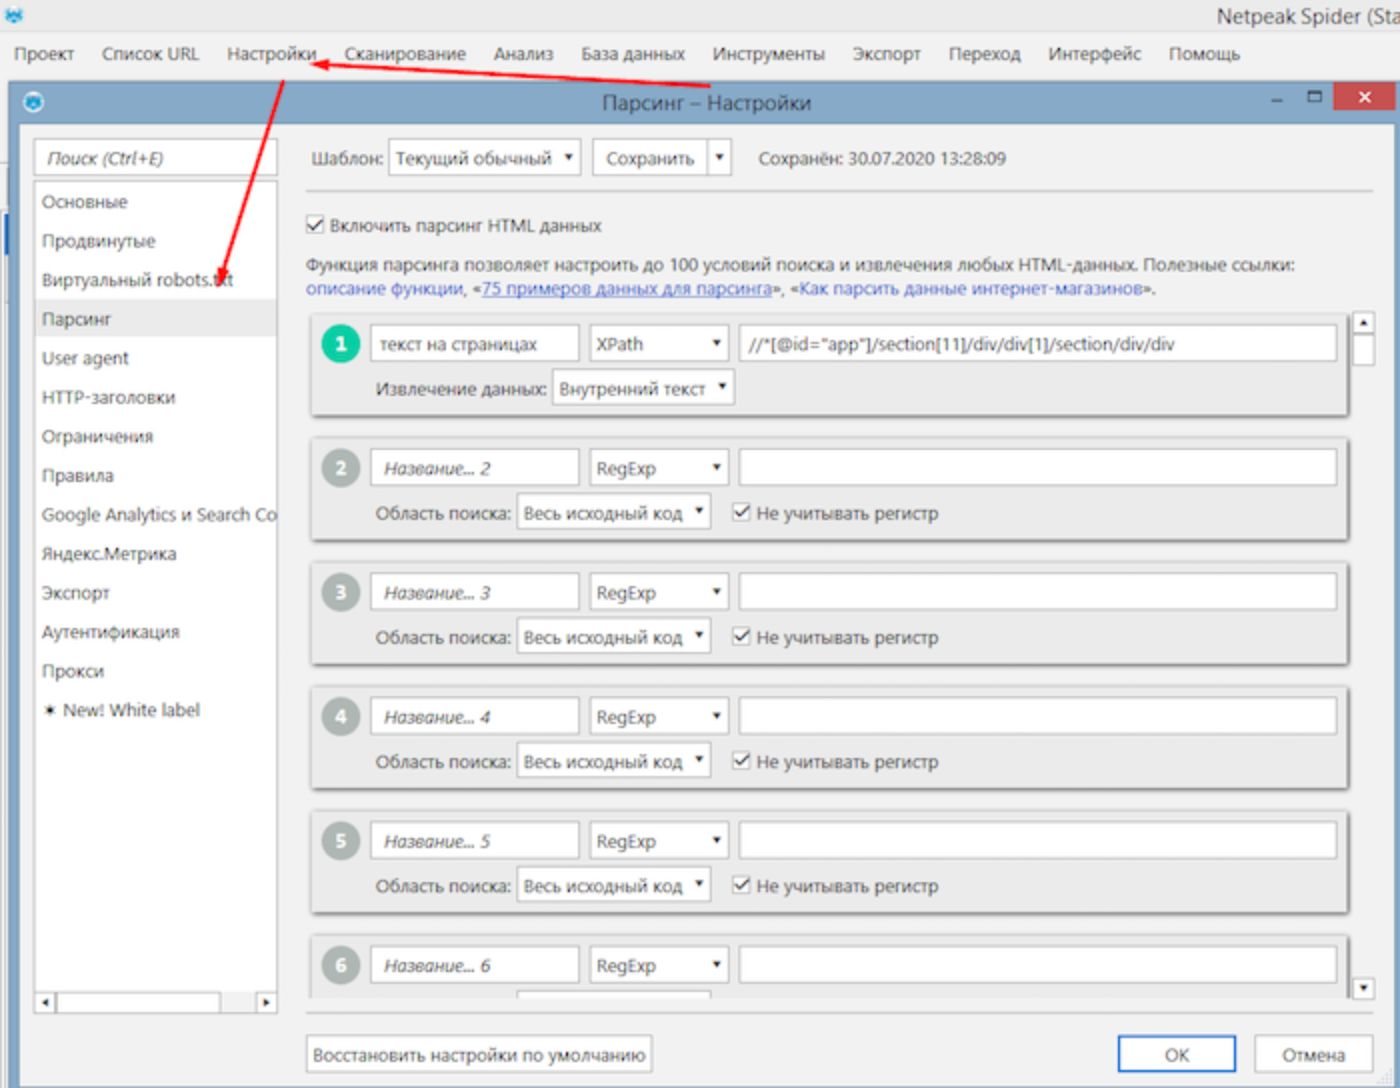Toggle 'Не учитывать регистр' in condition 4
This screenshot has height=1088, width=1400.
[x=741, y=761]
